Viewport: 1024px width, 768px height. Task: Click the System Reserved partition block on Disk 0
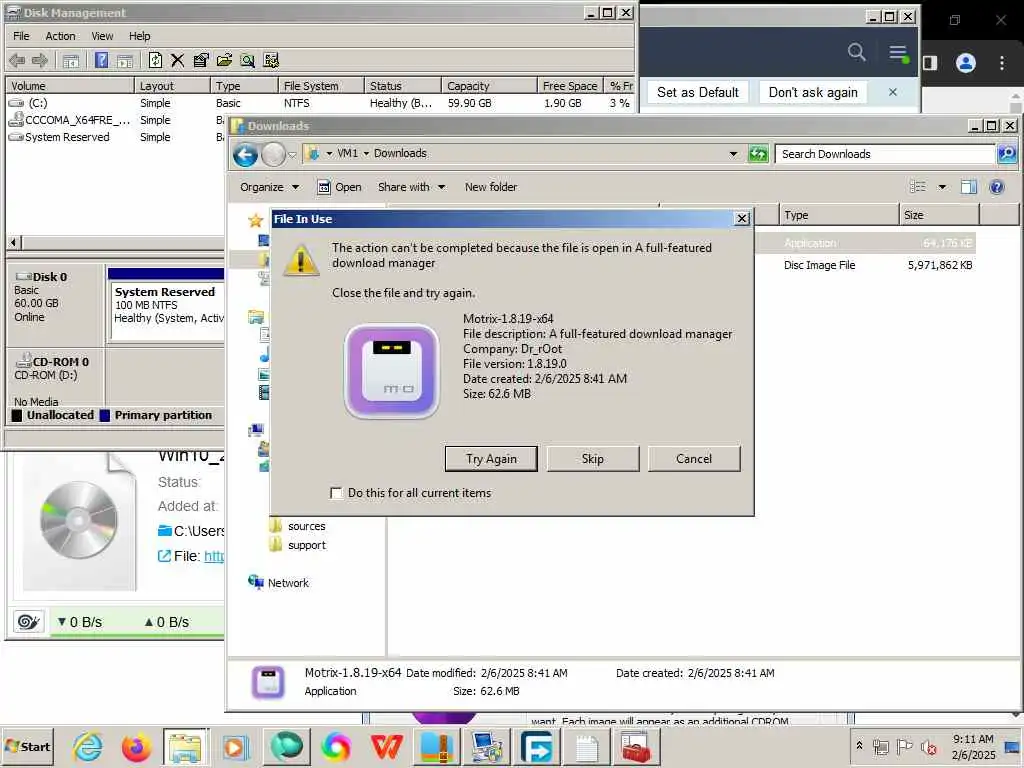tap(168, 307)
